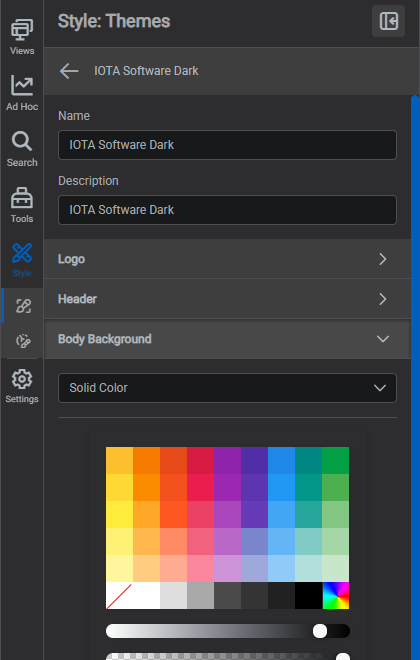Edit the Name input field
Image resolution: width=420 pixels, height=660 pixels.
click(x=227, y=145)
